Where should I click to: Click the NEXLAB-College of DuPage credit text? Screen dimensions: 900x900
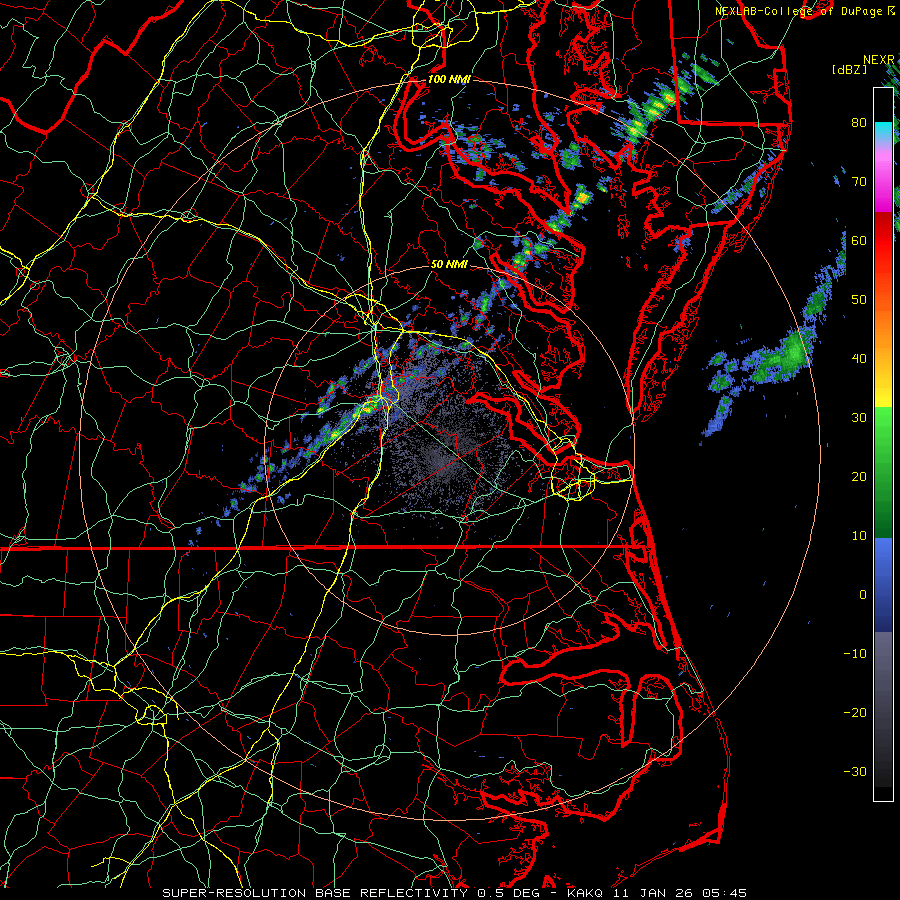798,11
